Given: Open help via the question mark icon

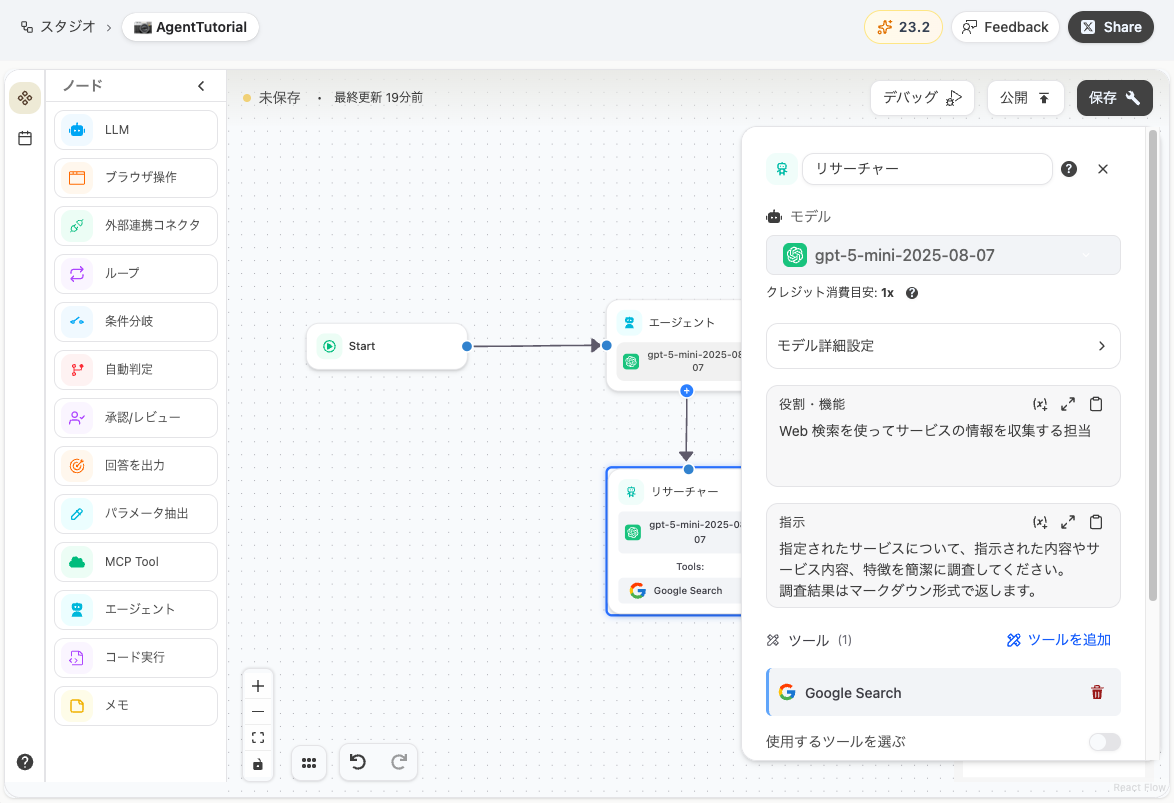Looking at the screenshot, I should (x=24, y=760).
